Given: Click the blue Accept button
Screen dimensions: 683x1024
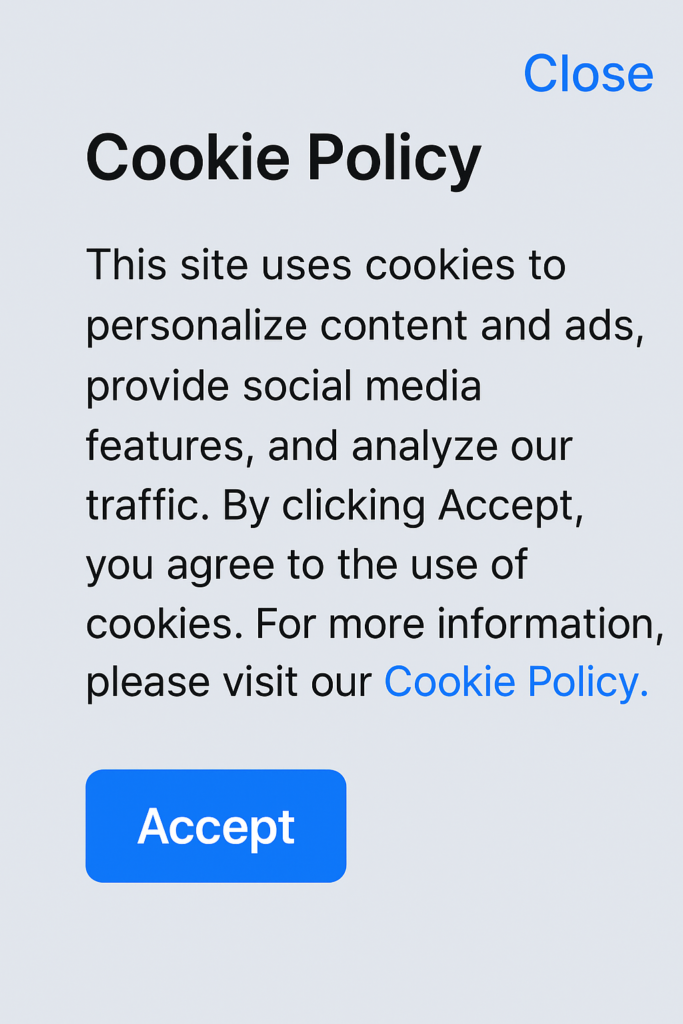Looking at the screenshot, I should [216, 826].
